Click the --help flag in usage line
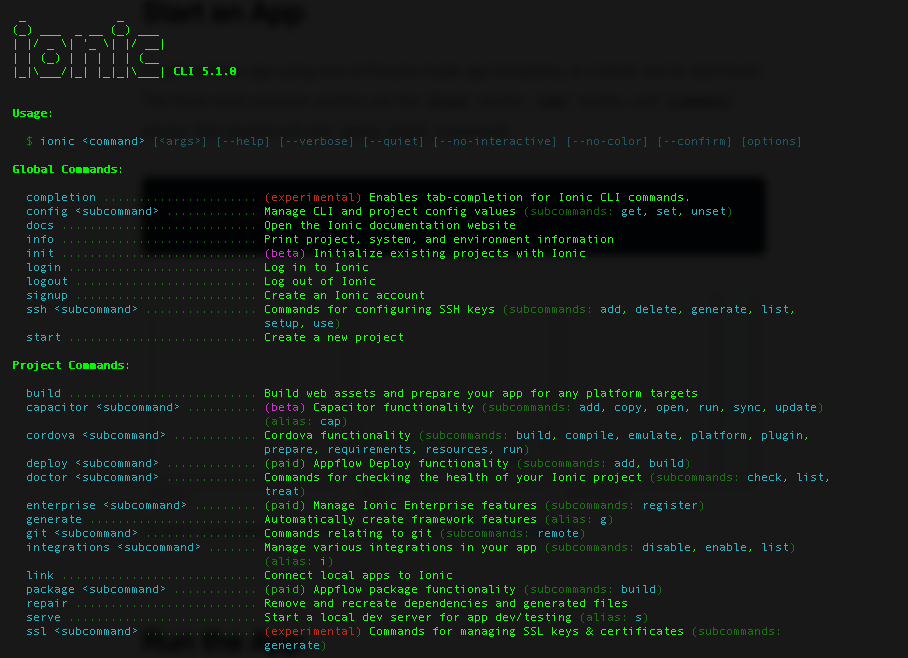 [x=243, y=141]
